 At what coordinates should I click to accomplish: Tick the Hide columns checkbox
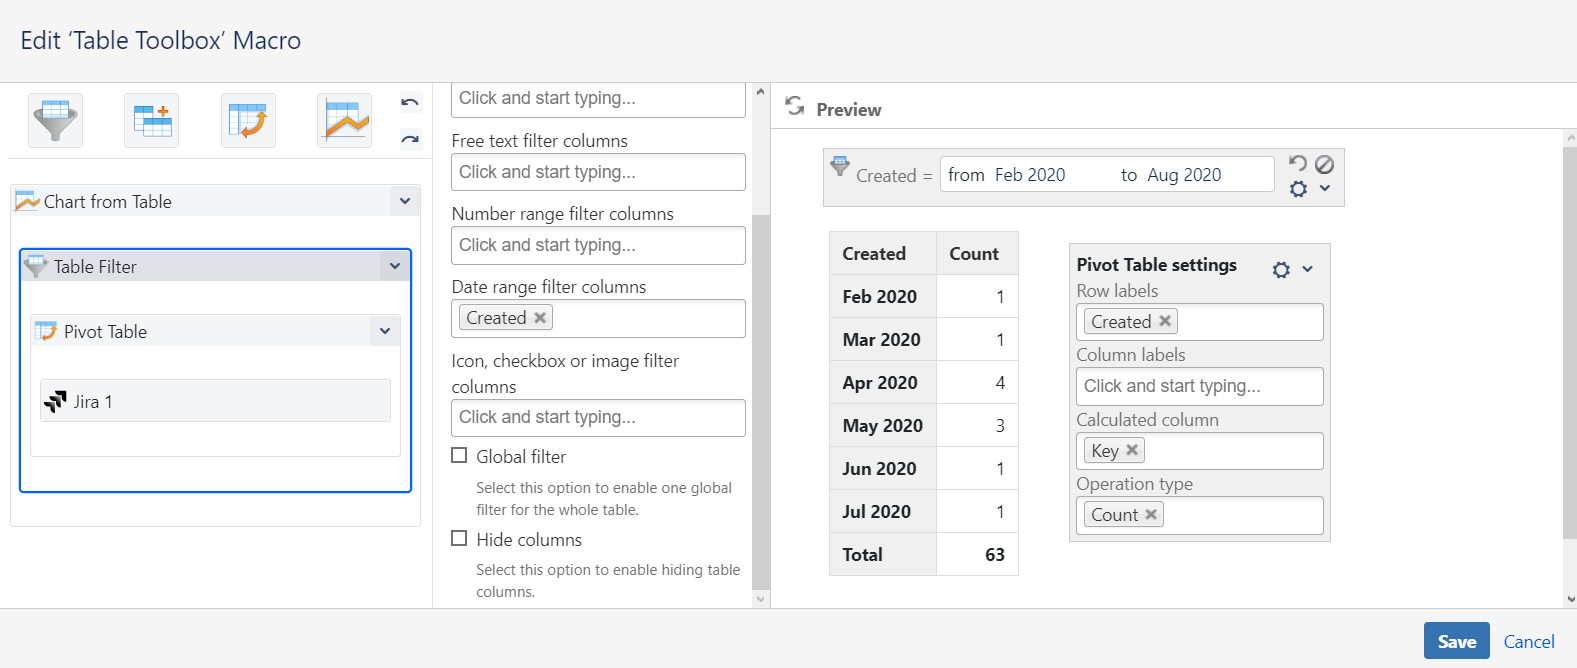tap(459, 538)
